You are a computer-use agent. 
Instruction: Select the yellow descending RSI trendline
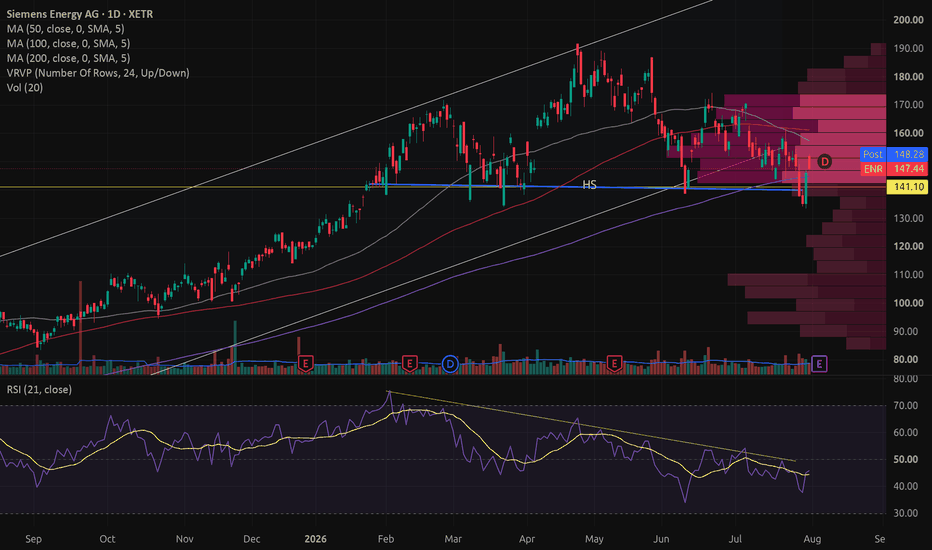pyautogui.click(x=591, y=426)
